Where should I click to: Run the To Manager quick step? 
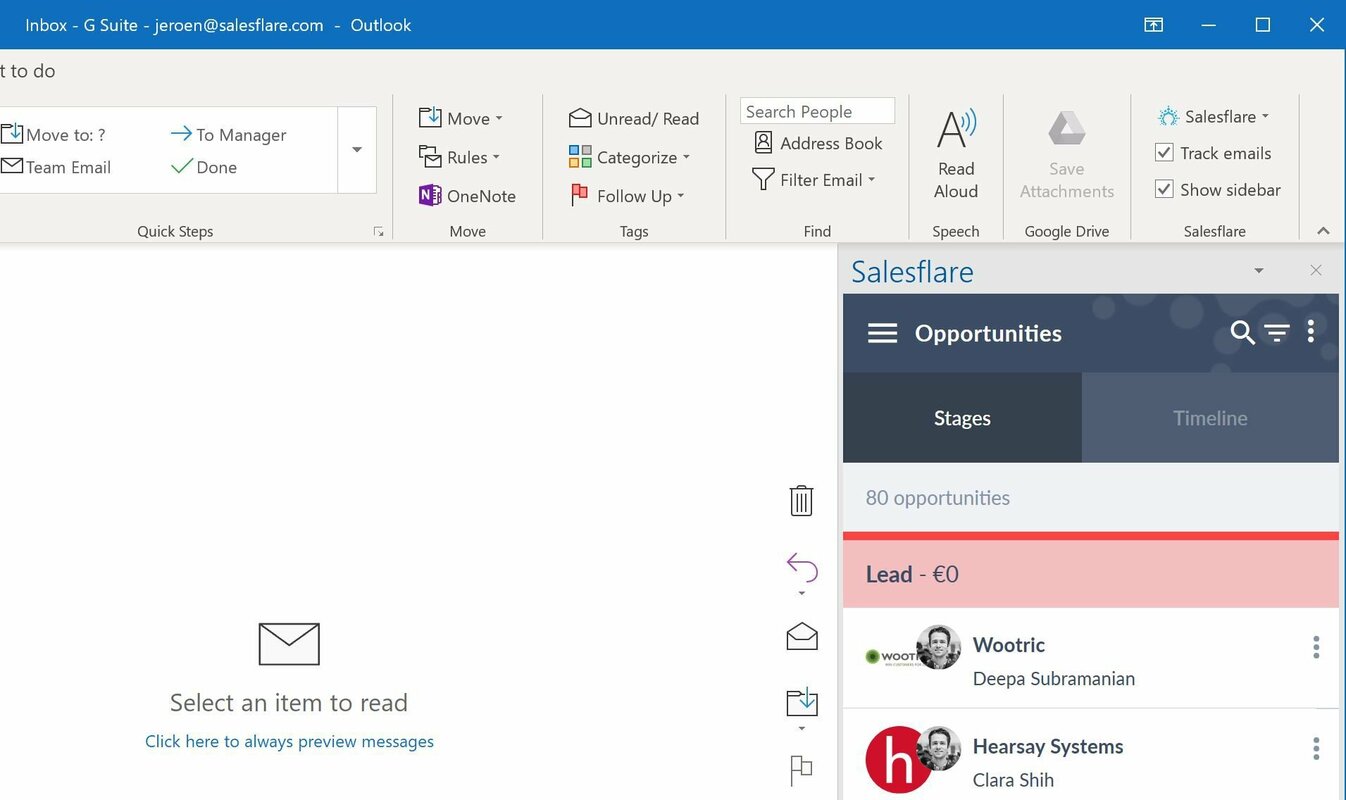[228, 133]
